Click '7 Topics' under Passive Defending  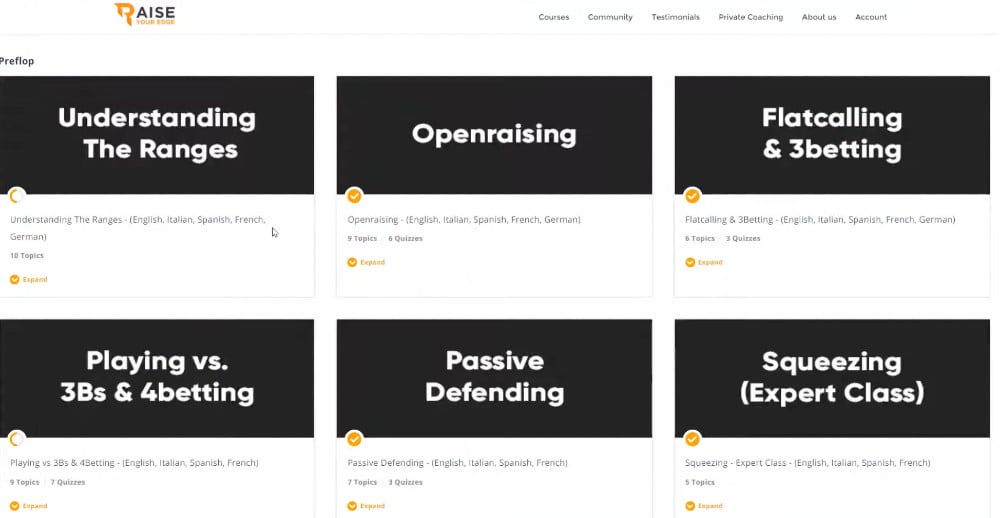362,482
